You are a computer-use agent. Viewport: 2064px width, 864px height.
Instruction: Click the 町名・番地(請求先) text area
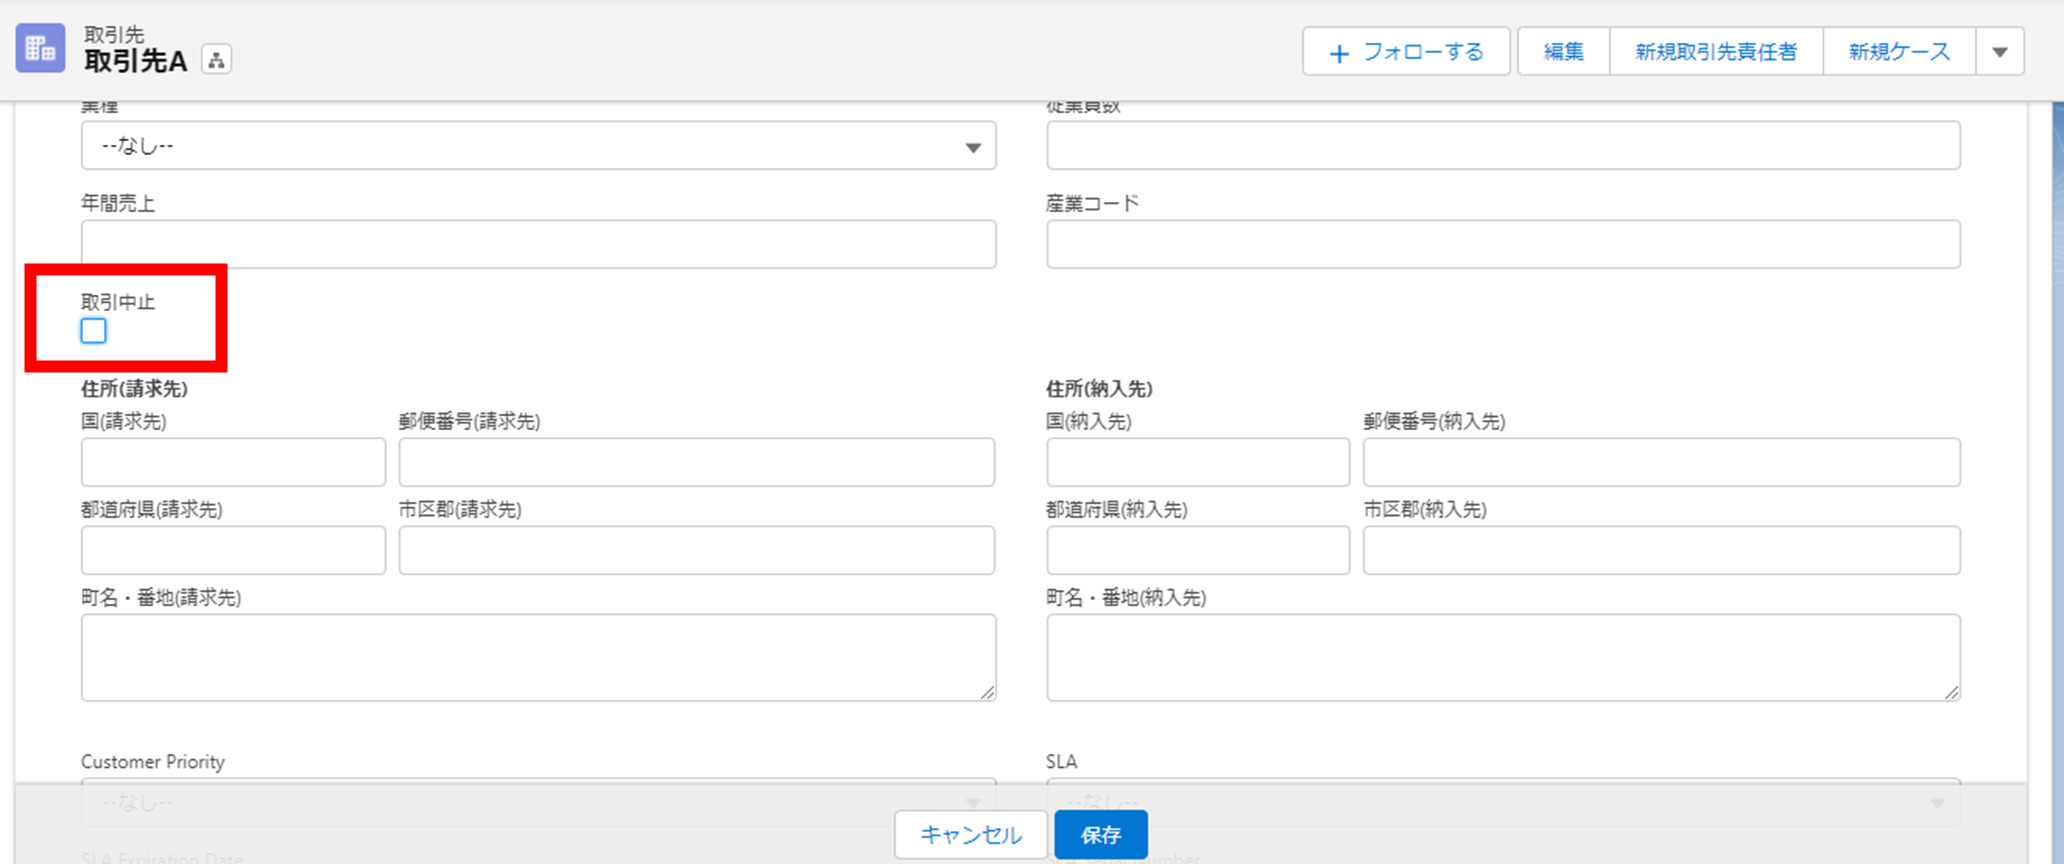point(538,657)
